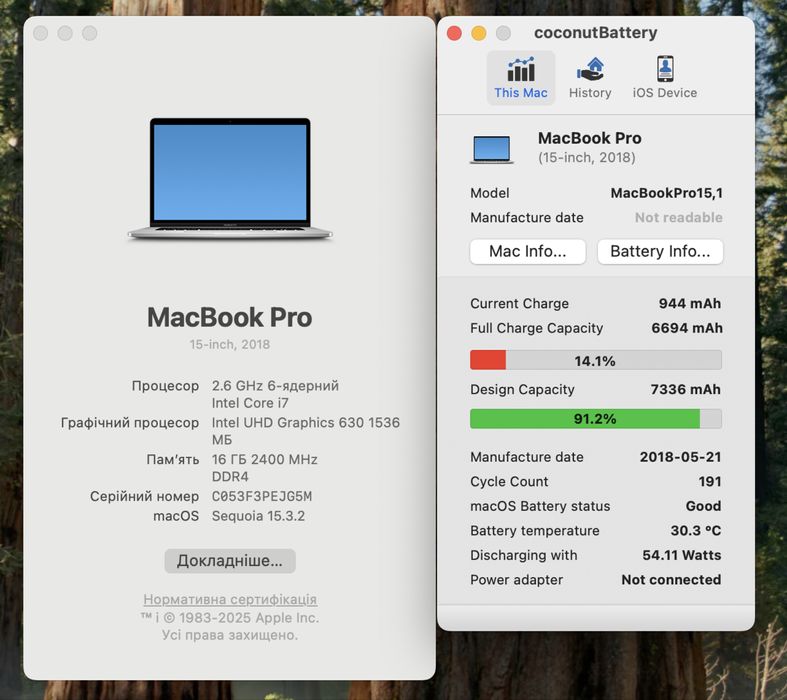787x700 pixels.
Task: Click the Power adapter Not connected value
Action: [x=671, y=580]
